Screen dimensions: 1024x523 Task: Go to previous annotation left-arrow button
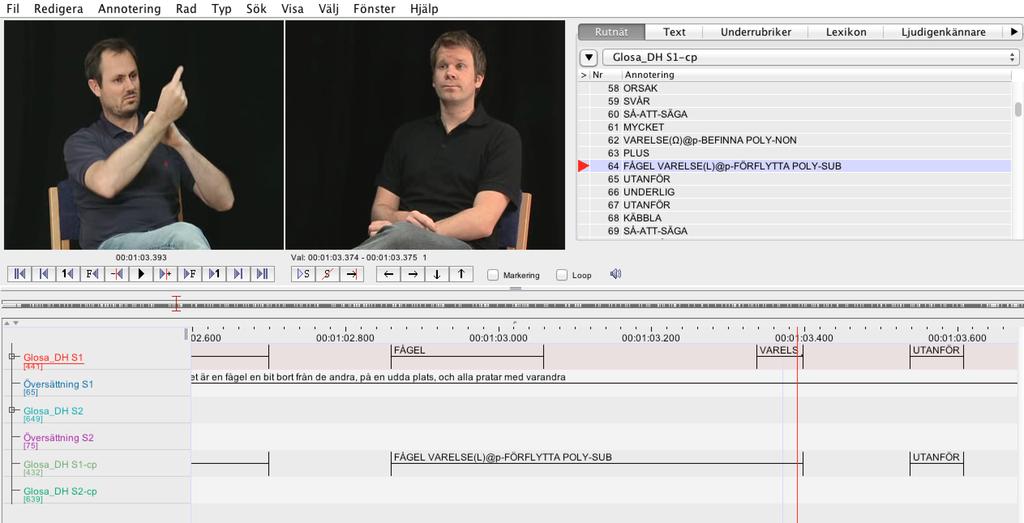pos(389,274)
